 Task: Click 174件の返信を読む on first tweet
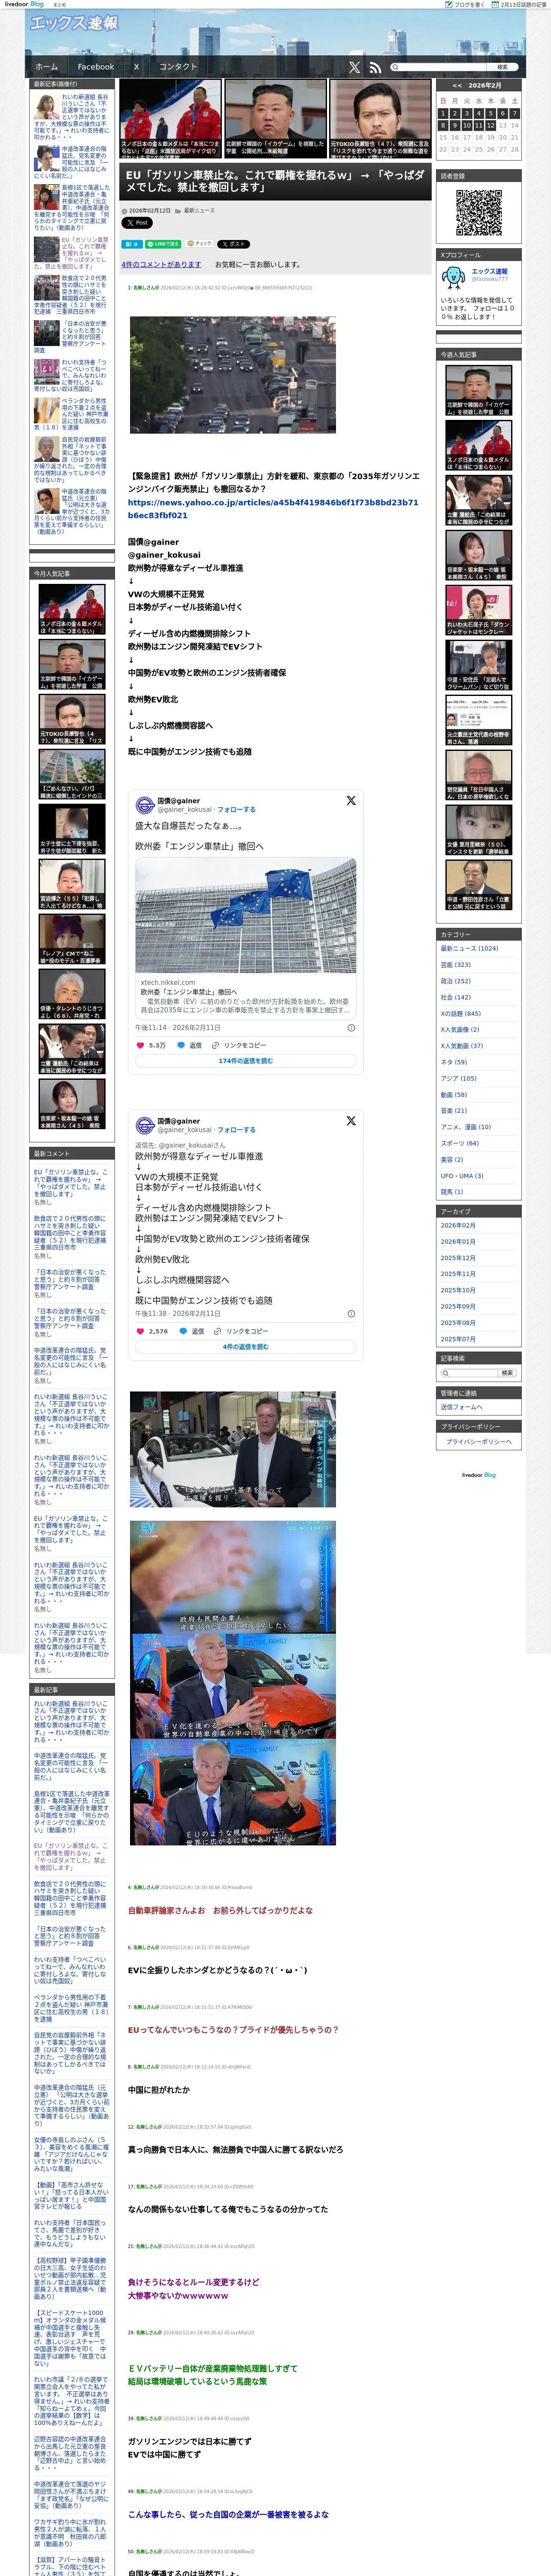[245, 1061]
